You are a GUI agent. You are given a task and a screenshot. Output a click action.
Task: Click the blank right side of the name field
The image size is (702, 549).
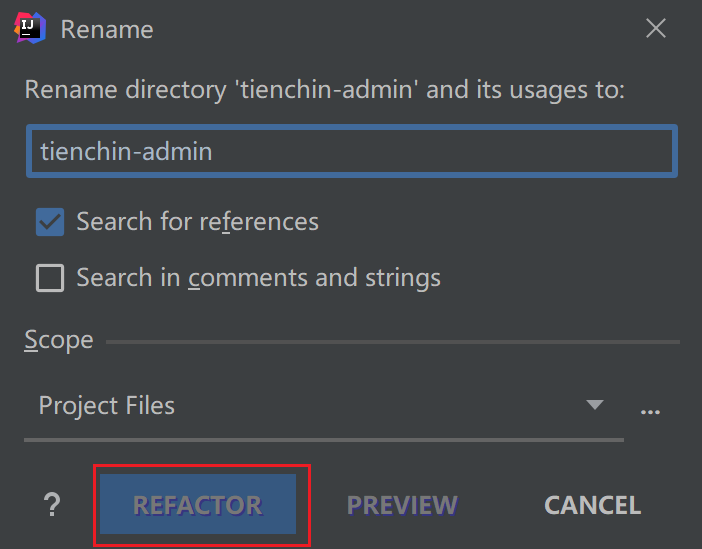pos(500,151)
